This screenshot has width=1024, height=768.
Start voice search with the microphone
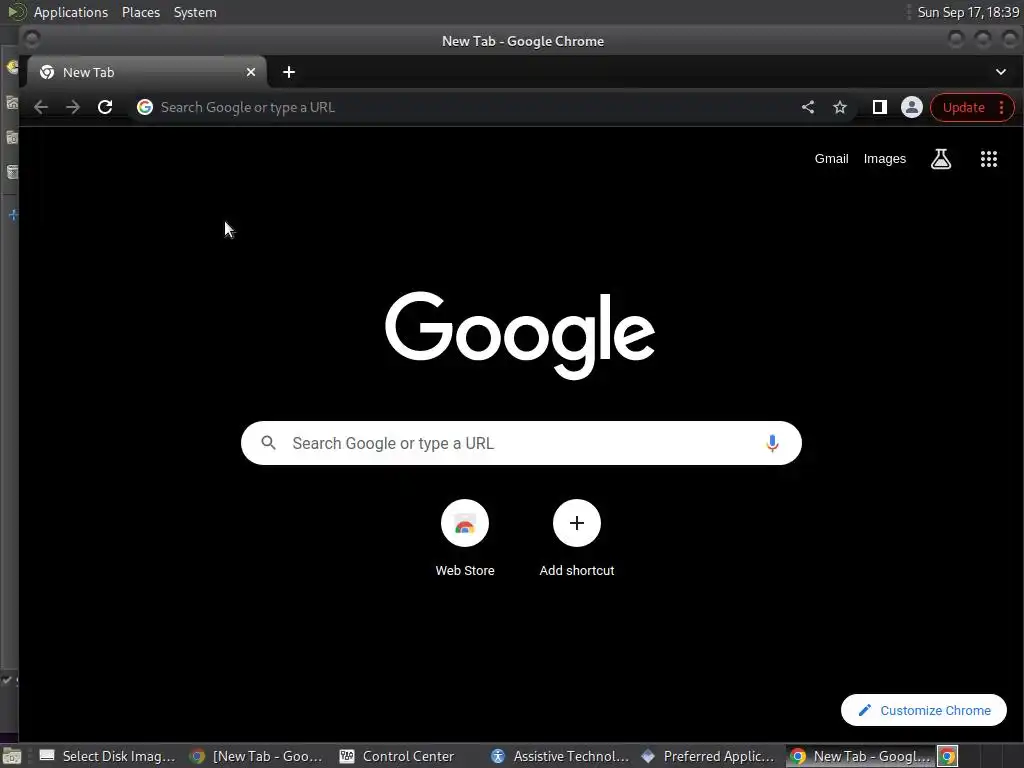(x=772, y=443)
